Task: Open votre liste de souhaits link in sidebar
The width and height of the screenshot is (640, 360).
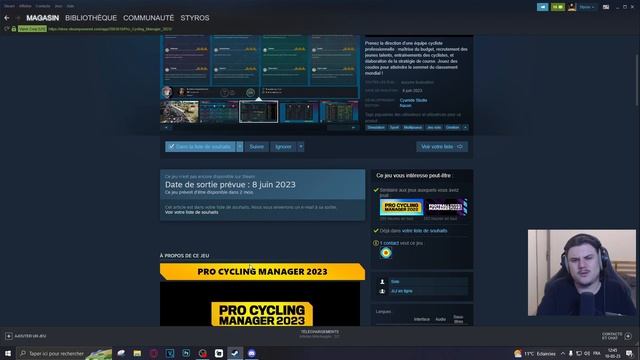Action: [x=424, y=231]
